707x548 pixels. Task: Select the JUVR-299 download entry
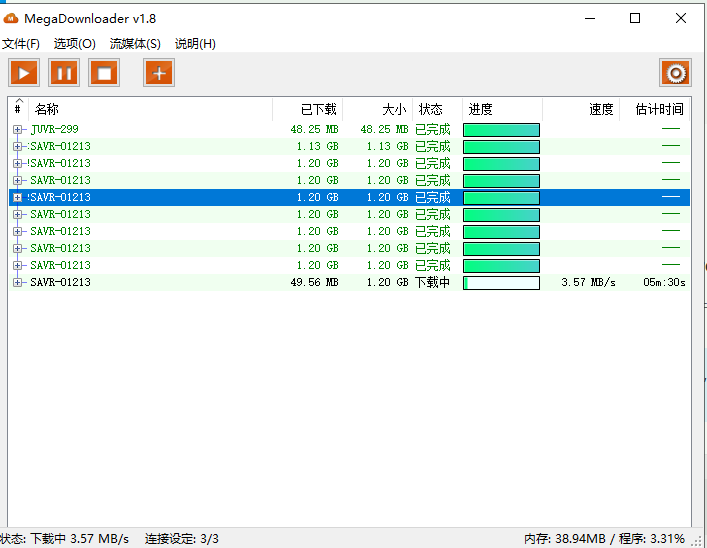(x=55, y=129)
